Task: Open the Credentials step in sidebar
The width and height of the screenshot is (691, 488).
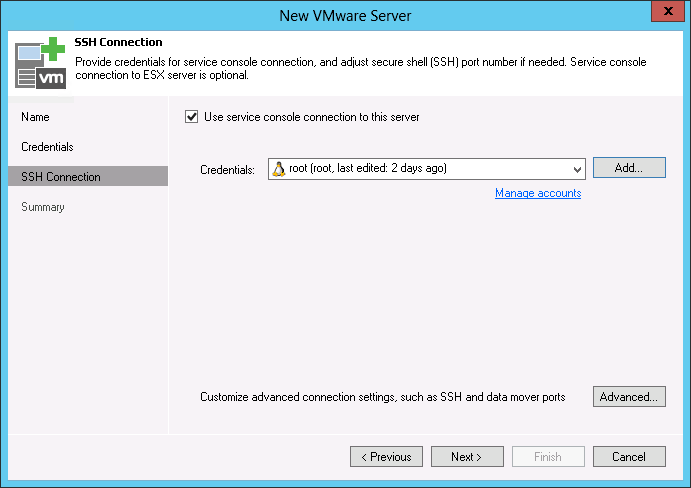Action: click(x=47, y=147)
